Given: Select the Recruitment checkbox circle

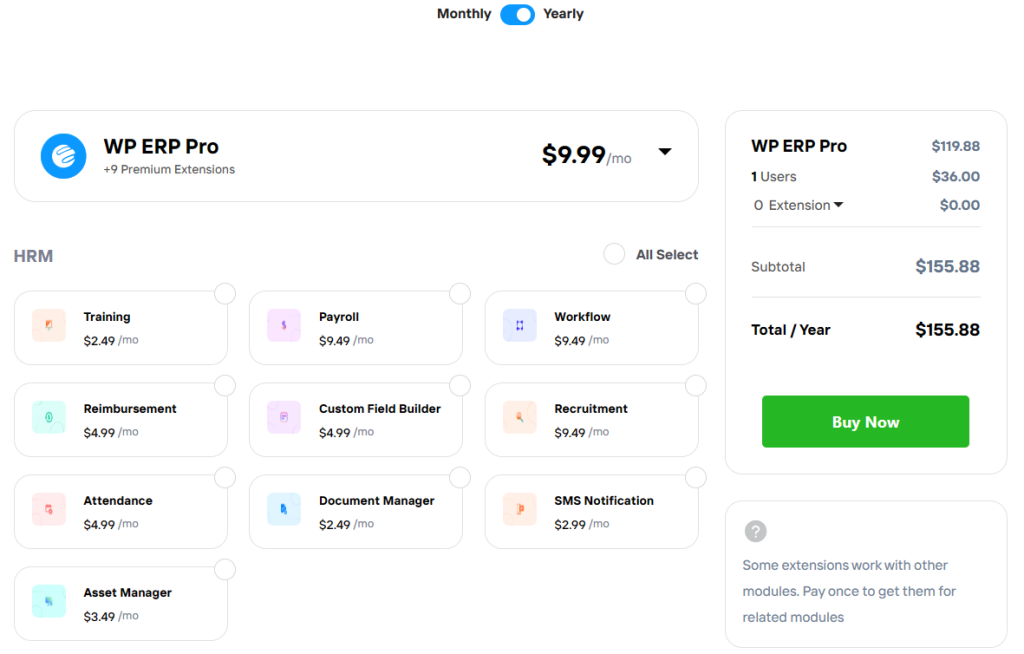Looking at the screenshot, I should (696, 386).
